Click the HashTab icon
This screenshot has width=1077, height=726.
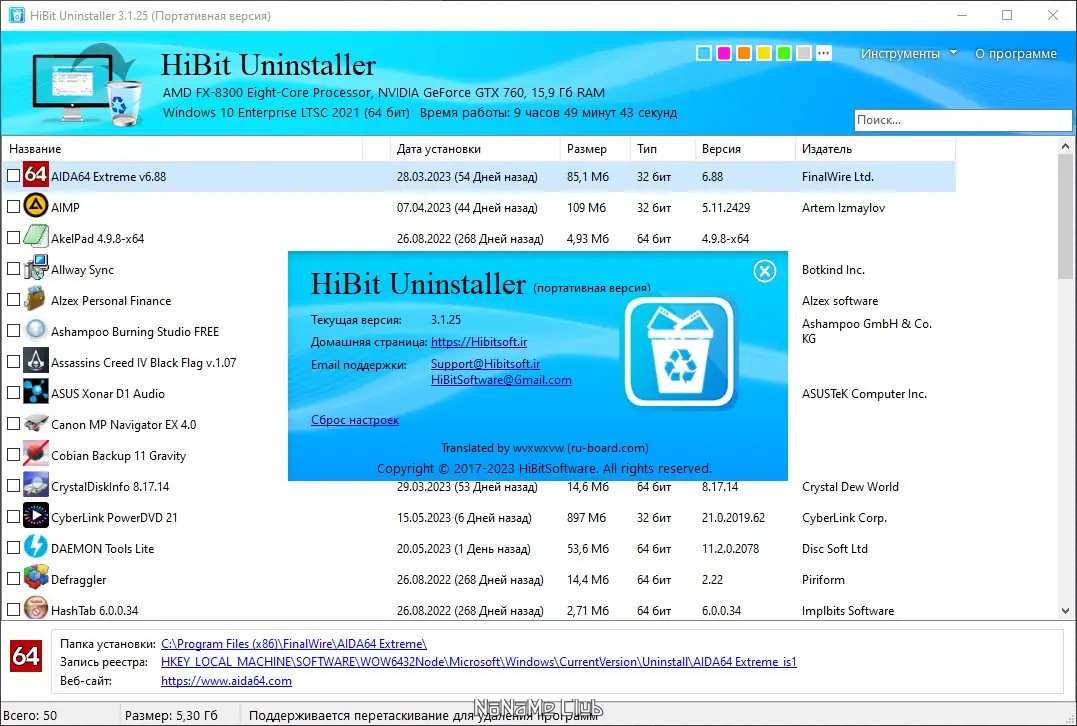click(x=36, y=608)
